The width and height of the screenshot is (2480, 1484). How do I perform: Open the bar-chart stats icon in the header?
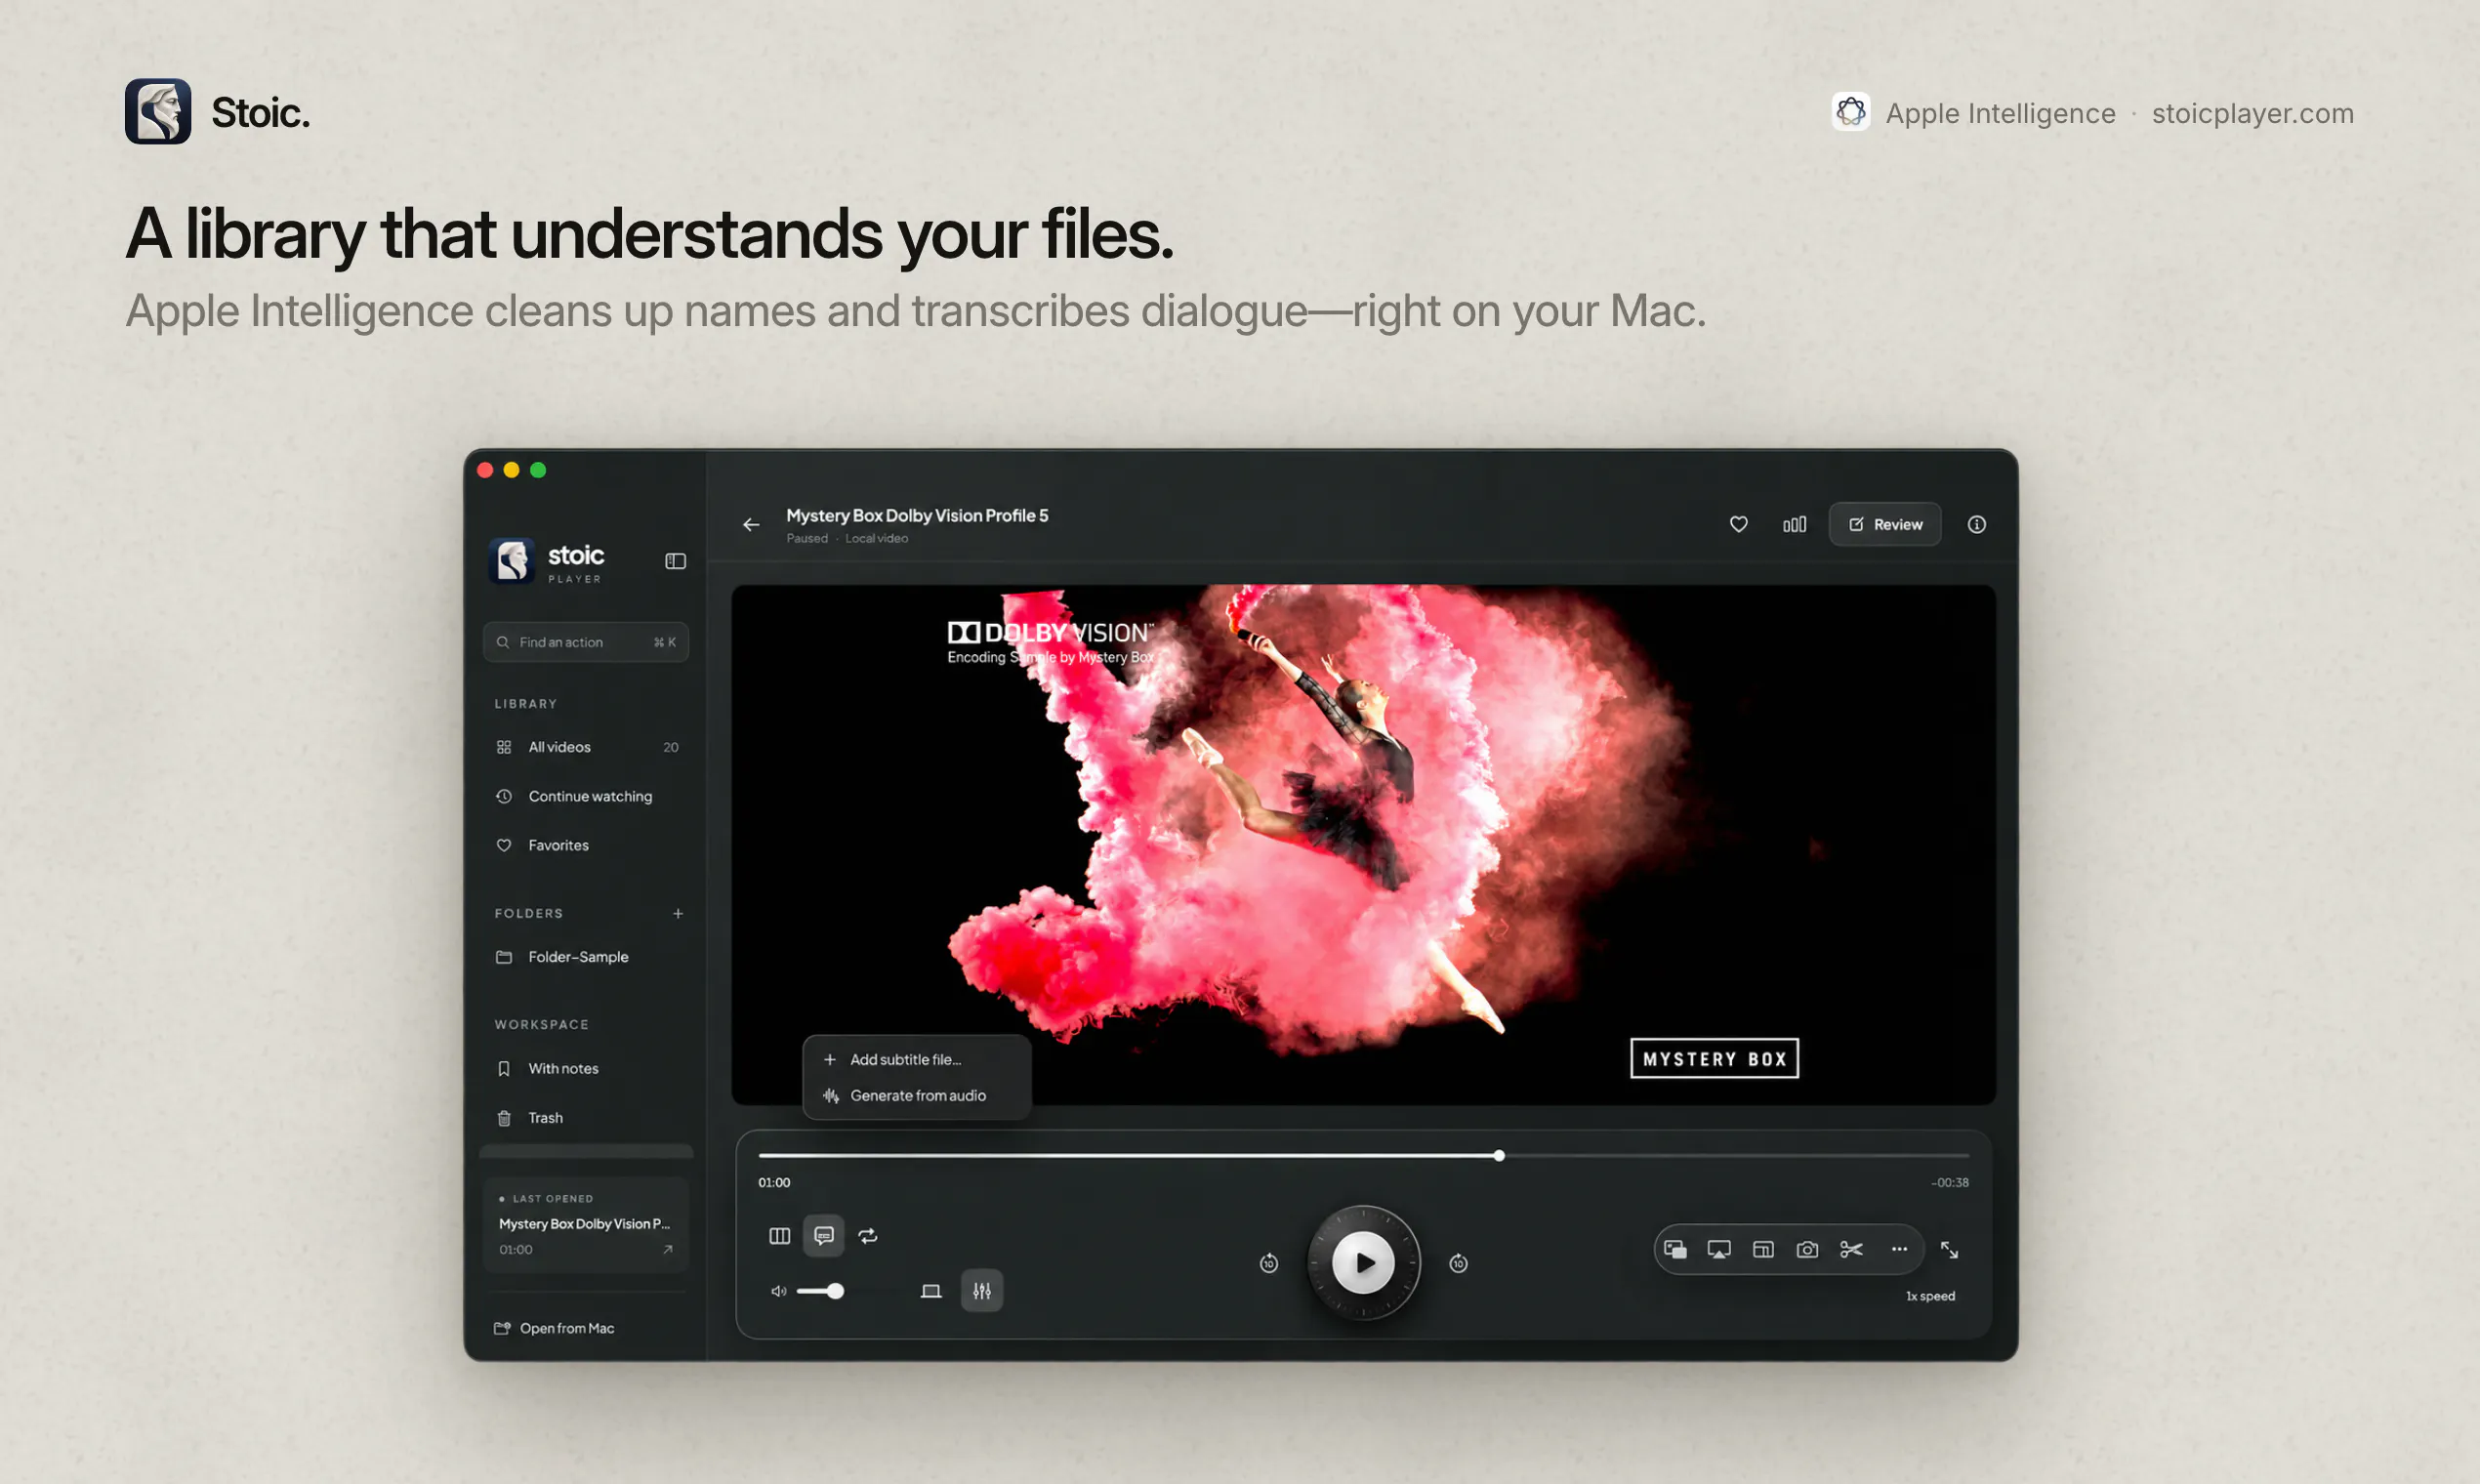[1795, 524]
